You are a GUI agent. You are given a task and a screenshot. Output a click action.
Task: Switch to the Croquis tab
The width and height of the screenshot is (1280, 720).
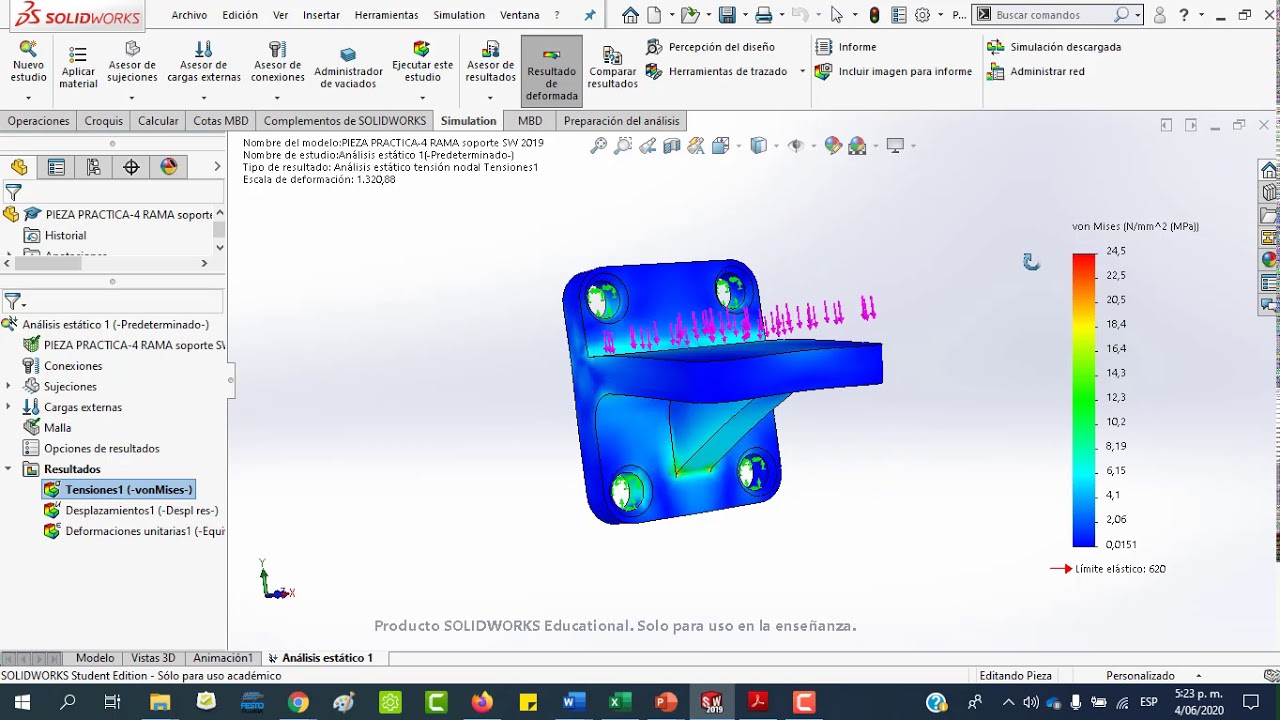(x=104, y=121)
